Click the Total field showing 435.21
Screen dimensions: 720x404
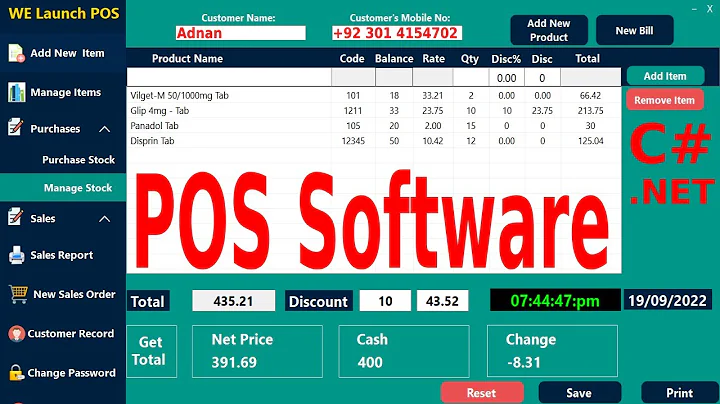(x=234, y=301)
